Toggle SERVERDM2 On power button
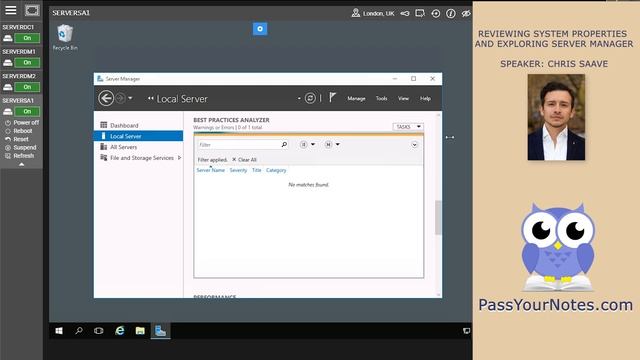Screen dimensions: 640x360 click(x=27, y=87)
